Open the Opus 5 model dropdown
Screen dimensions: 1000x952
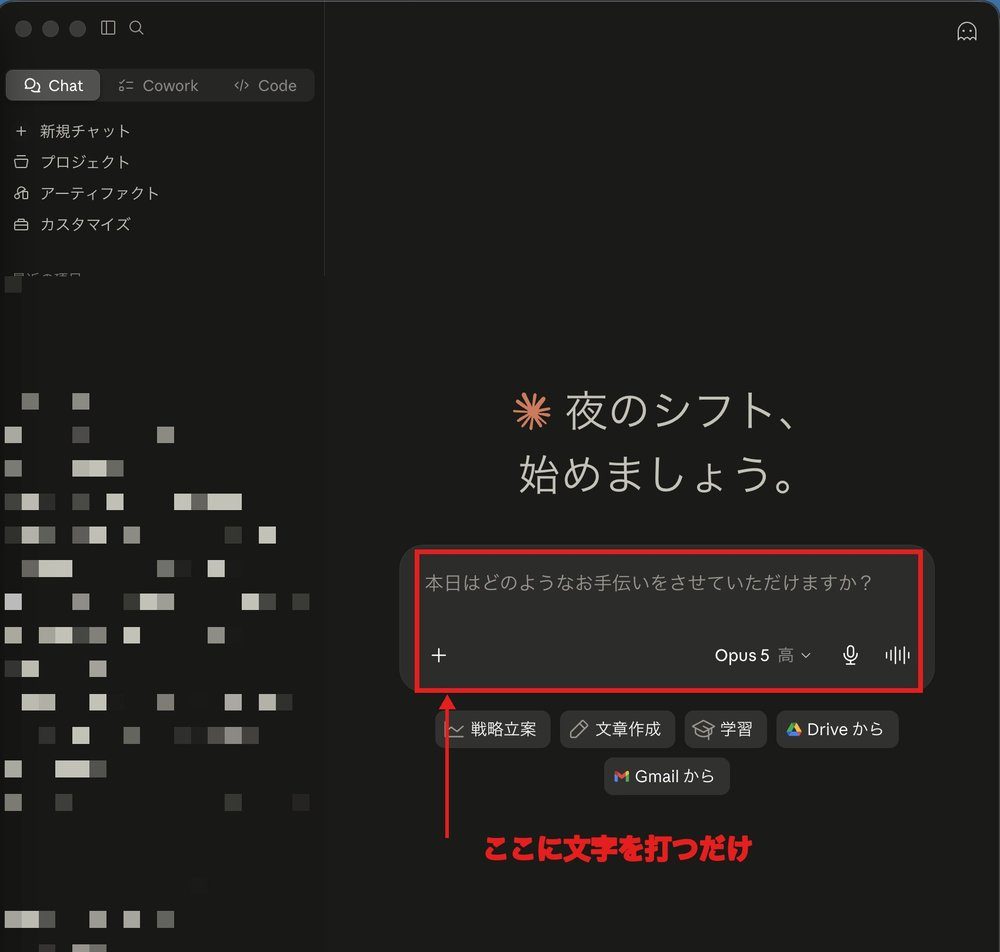click(762, 655)
